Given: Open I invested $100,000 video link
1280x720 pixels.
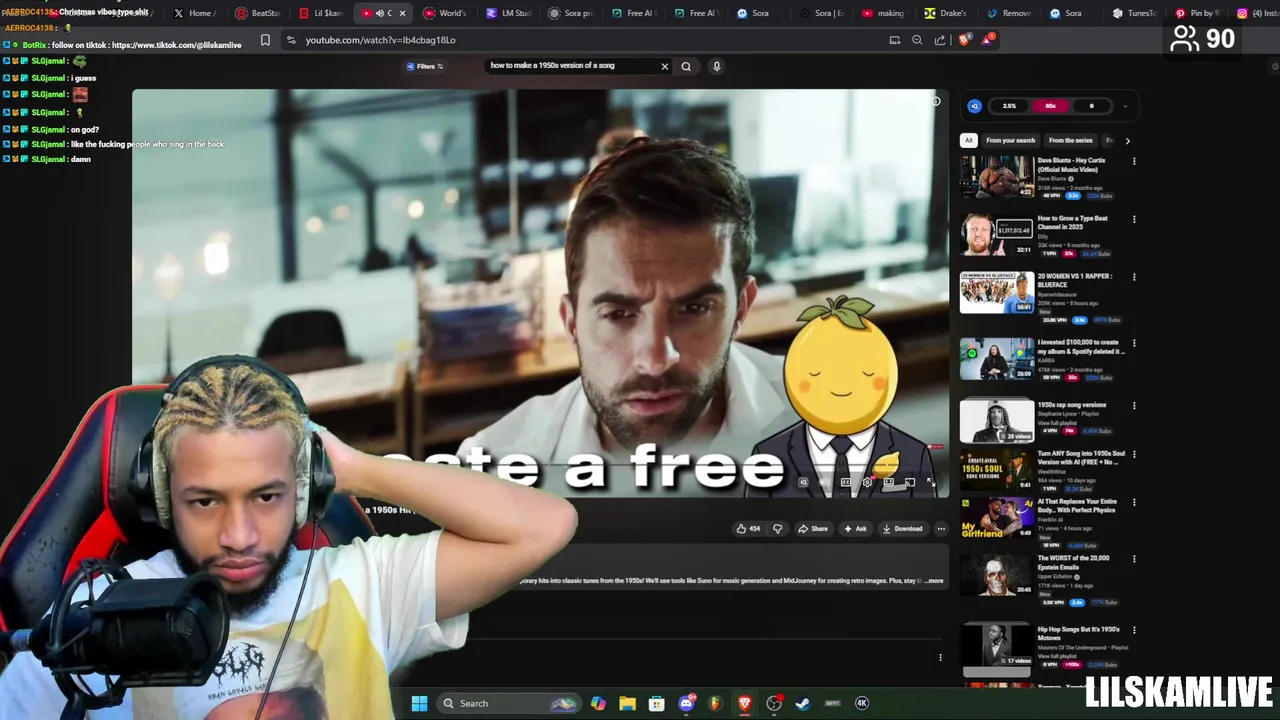Looking at the screenshot, I should click(x=1081, y=347).
